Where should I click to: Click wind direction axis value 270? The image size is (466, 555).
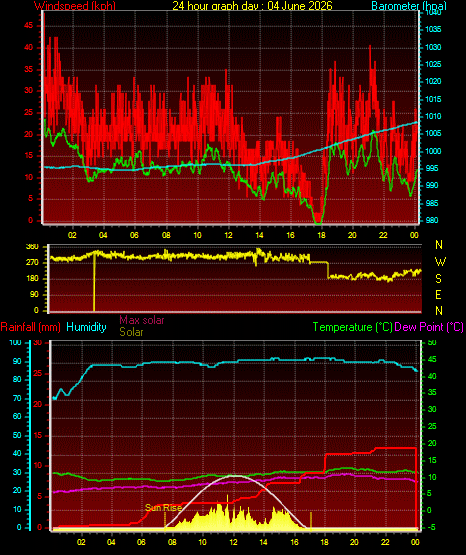click(x=32, y=263)
